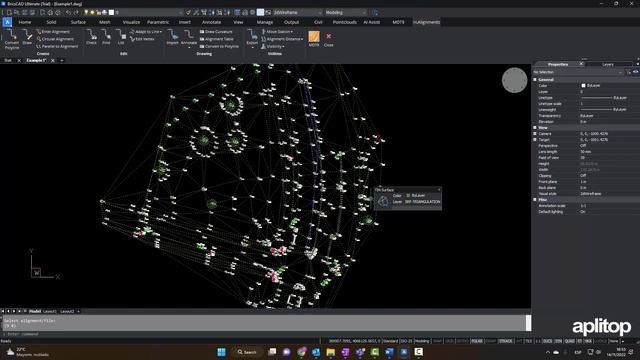Switch to the Civil ribbon tab
Viewport: 640px width, 360px height.
[318, 22]
